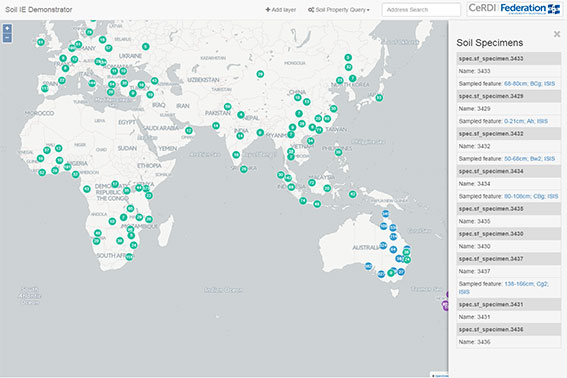Select the marker on Sicily south of Italy
The height and width of the screenshot is (378, 567).
[x=92, y=83]
